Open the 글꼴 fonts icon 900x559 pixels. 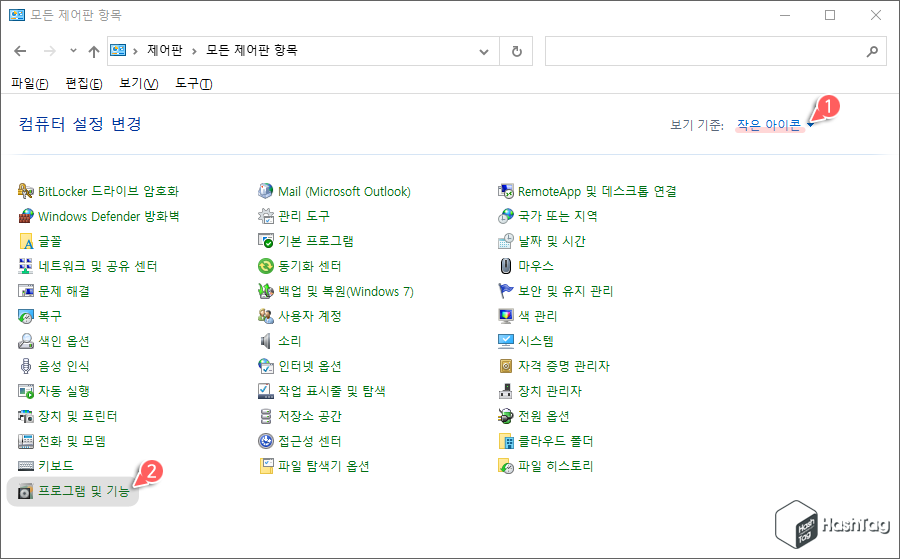pos(26,241)
